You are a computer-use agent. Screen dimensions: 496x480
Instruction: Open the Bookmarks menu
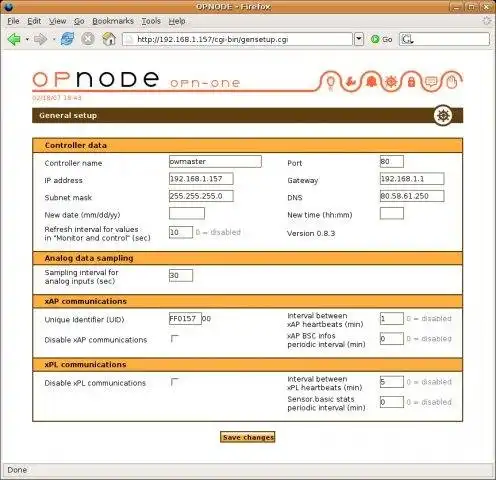click(x=113, y=21)
